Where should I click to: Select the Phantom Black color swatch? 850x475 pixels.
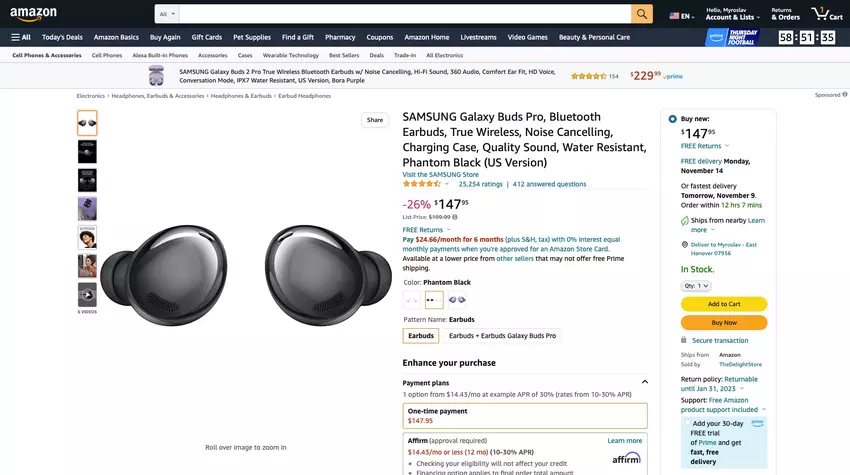coord(433,299)
